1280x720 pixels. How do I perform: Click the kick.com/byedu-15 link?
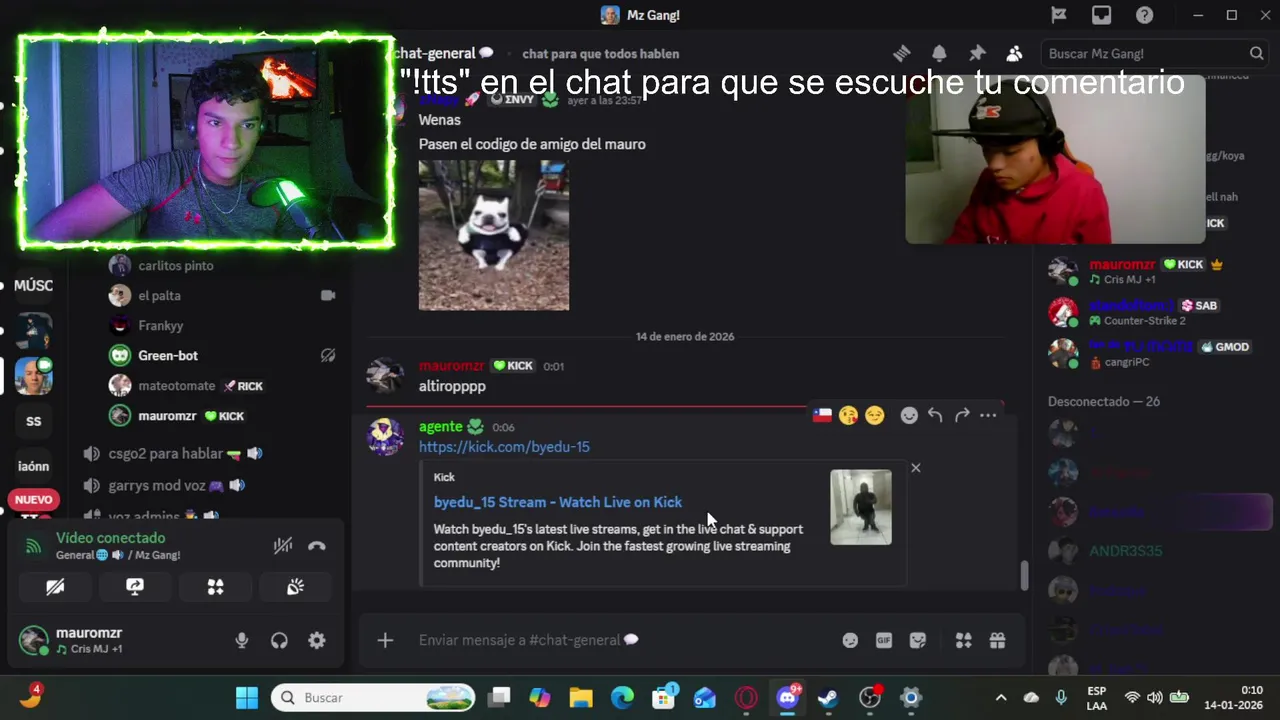pyautogui.click(x=504, y=447)
